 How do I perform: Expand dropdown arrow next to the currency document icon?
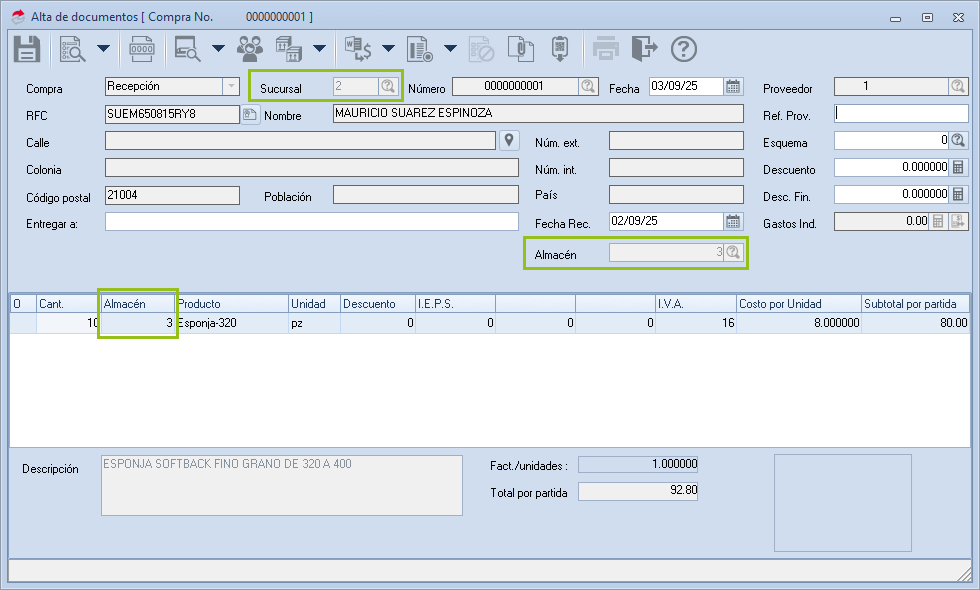click(388, 48)
